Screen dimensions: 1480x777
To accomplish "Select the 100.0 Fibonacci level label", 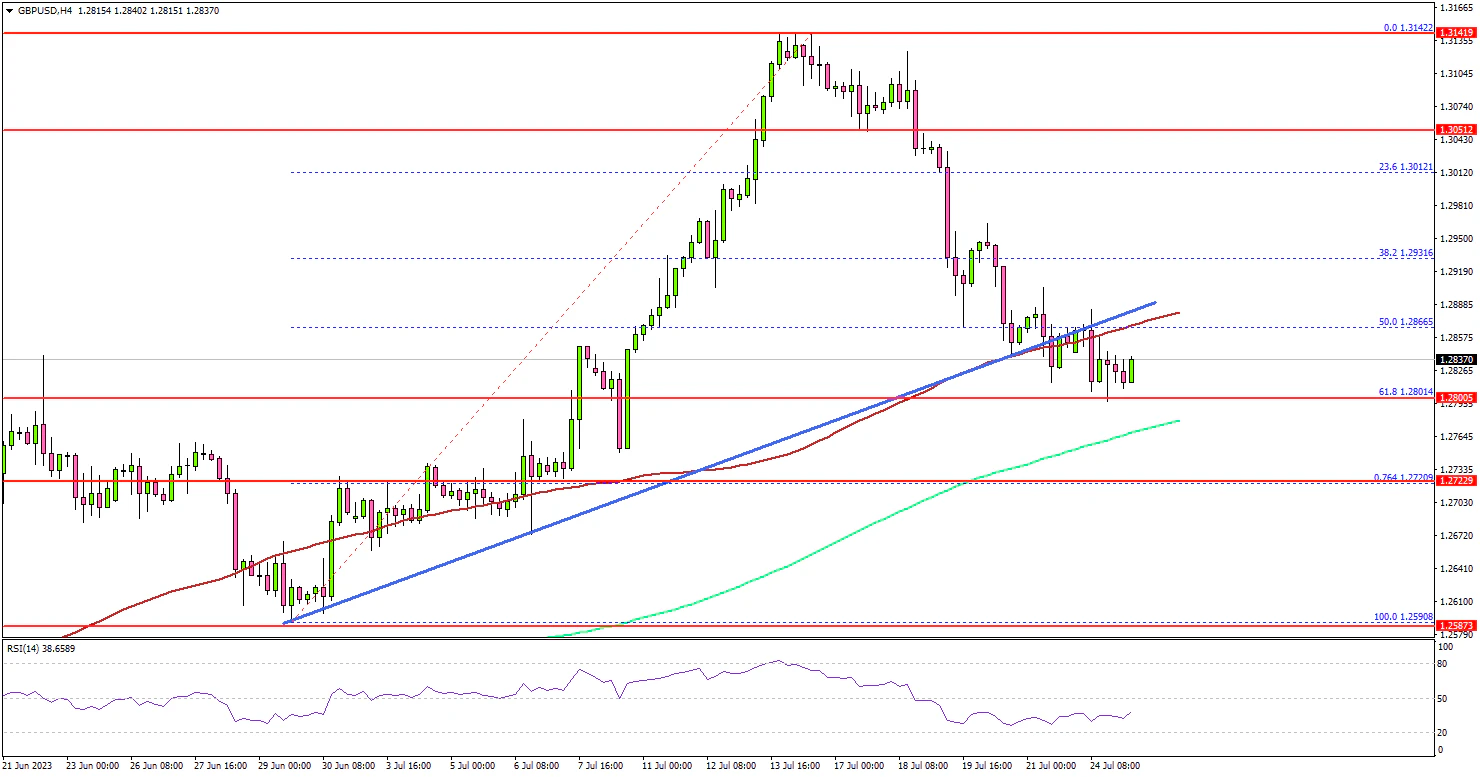I will pos(1404,617).
